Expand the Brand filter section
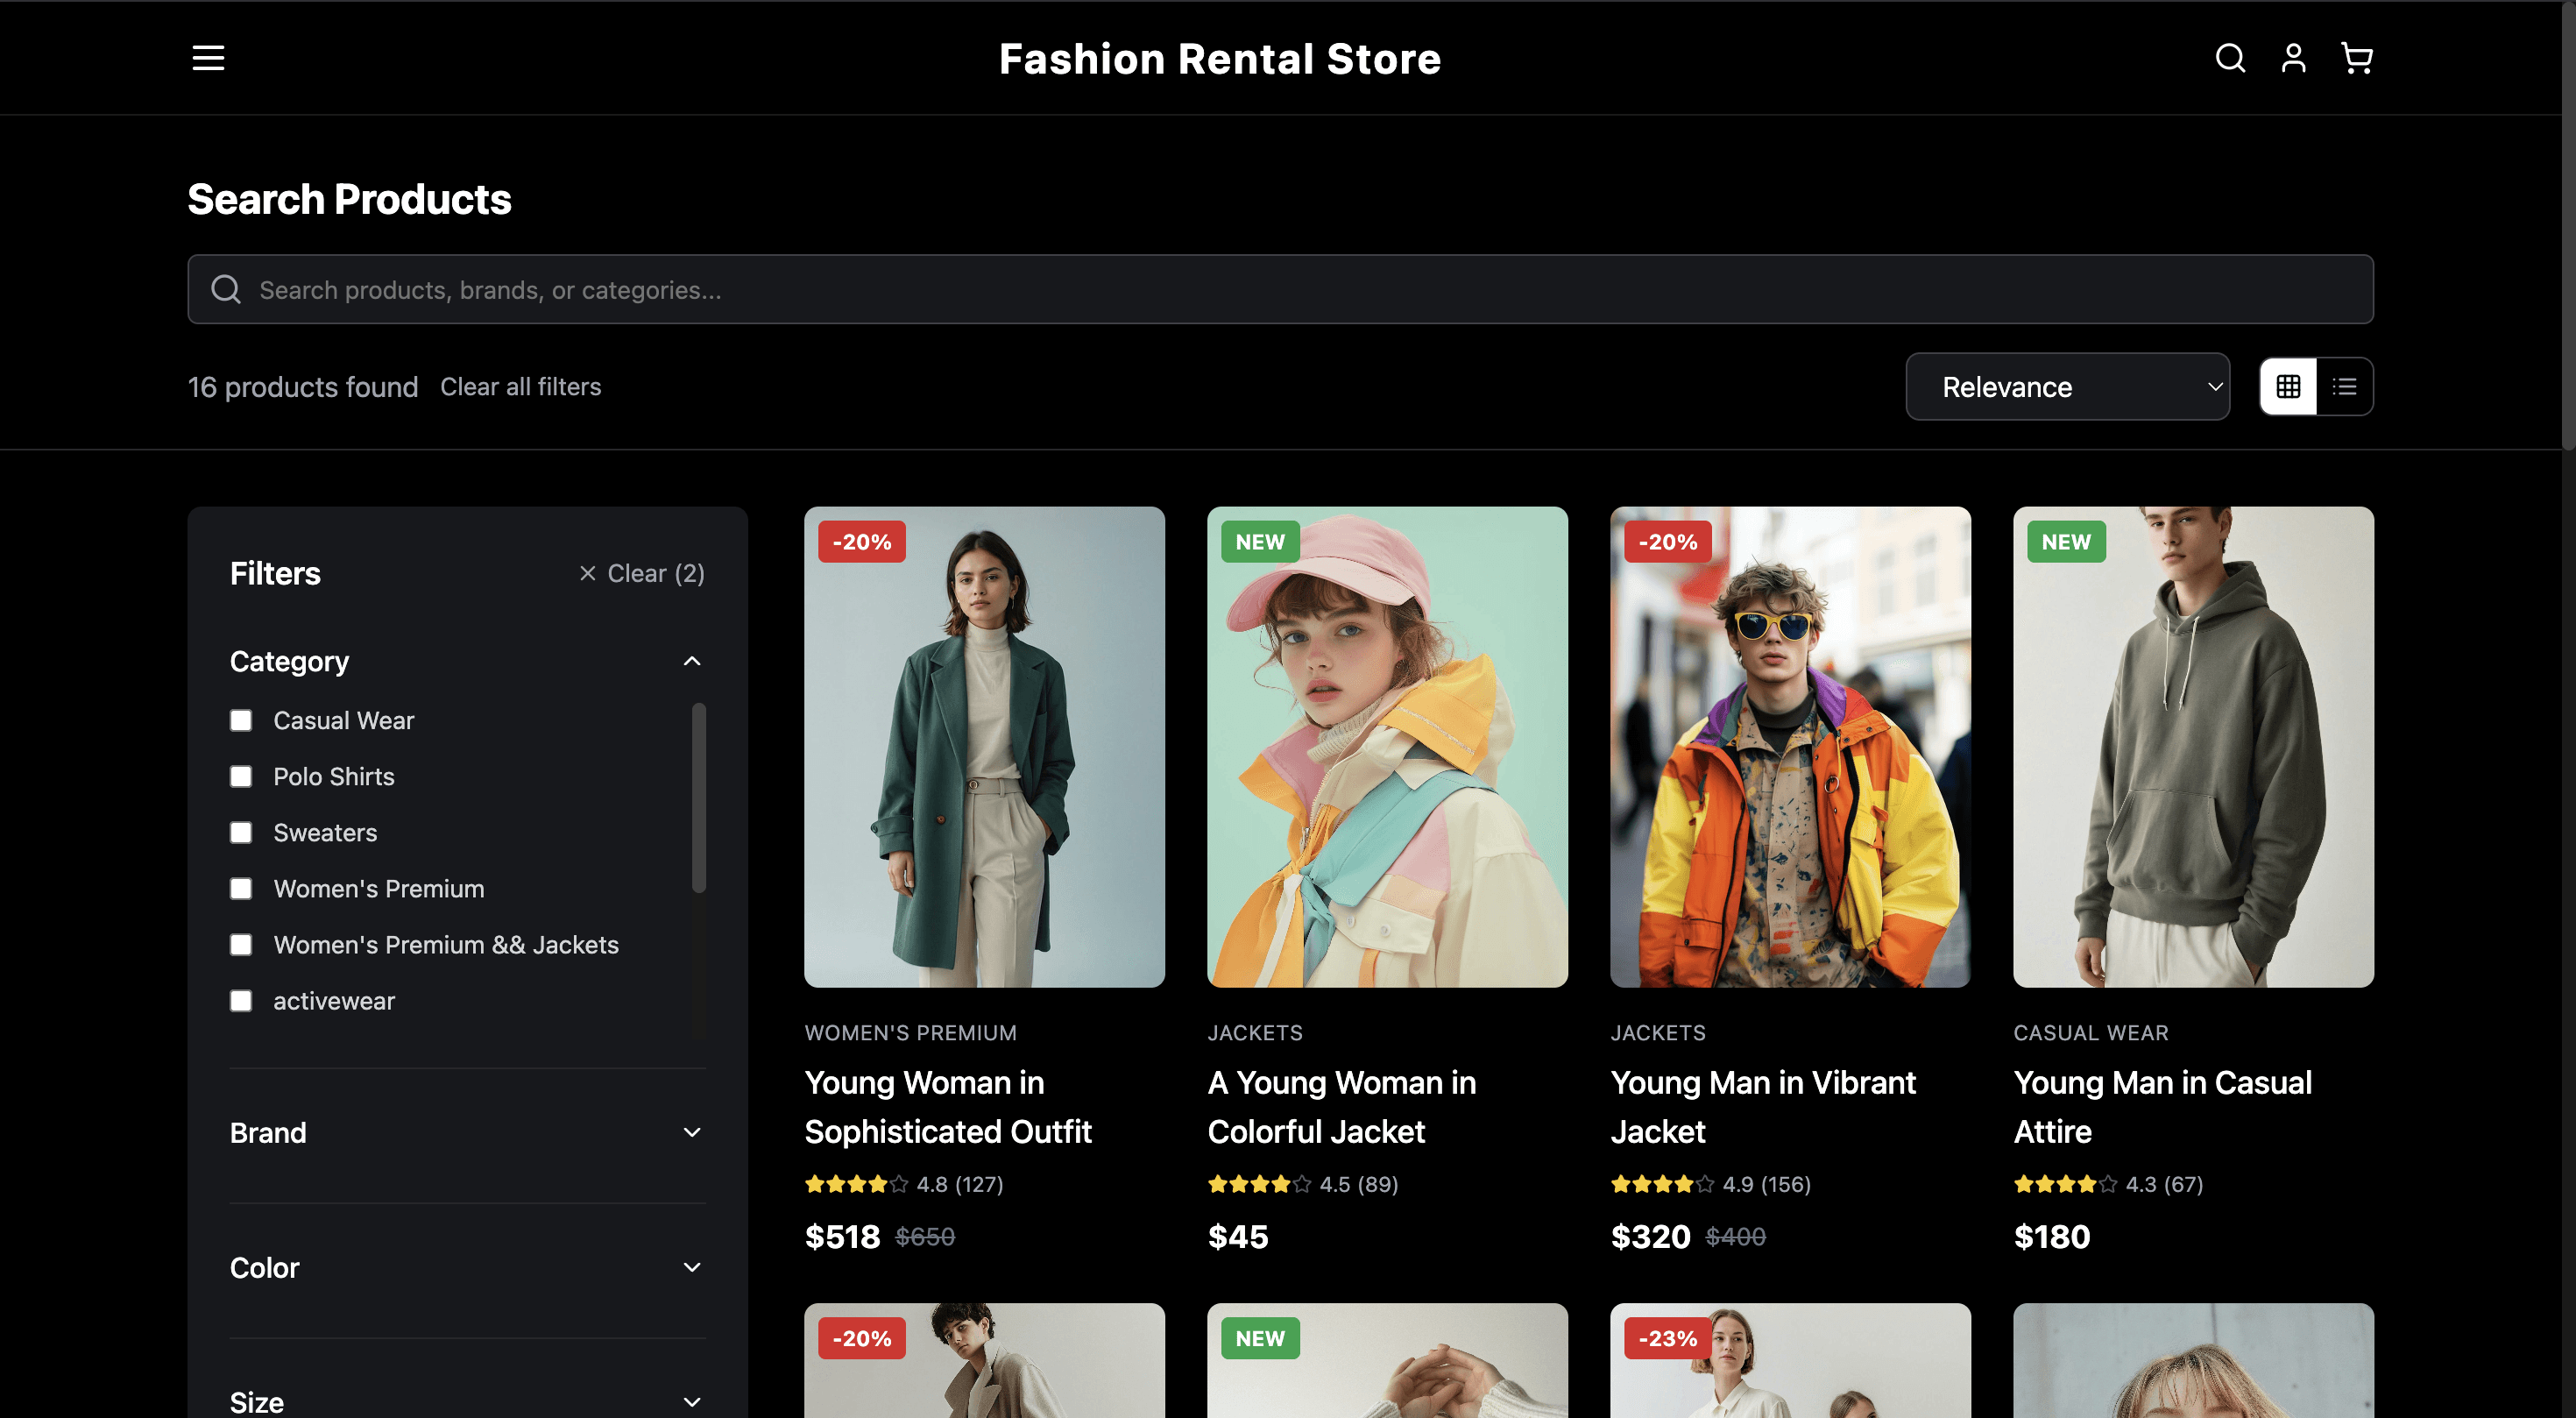 (467, 1133)
